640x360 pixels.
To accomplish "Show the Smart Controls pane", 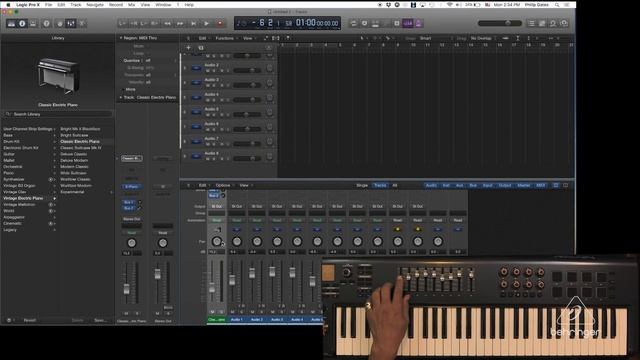I will coord(60,24).
